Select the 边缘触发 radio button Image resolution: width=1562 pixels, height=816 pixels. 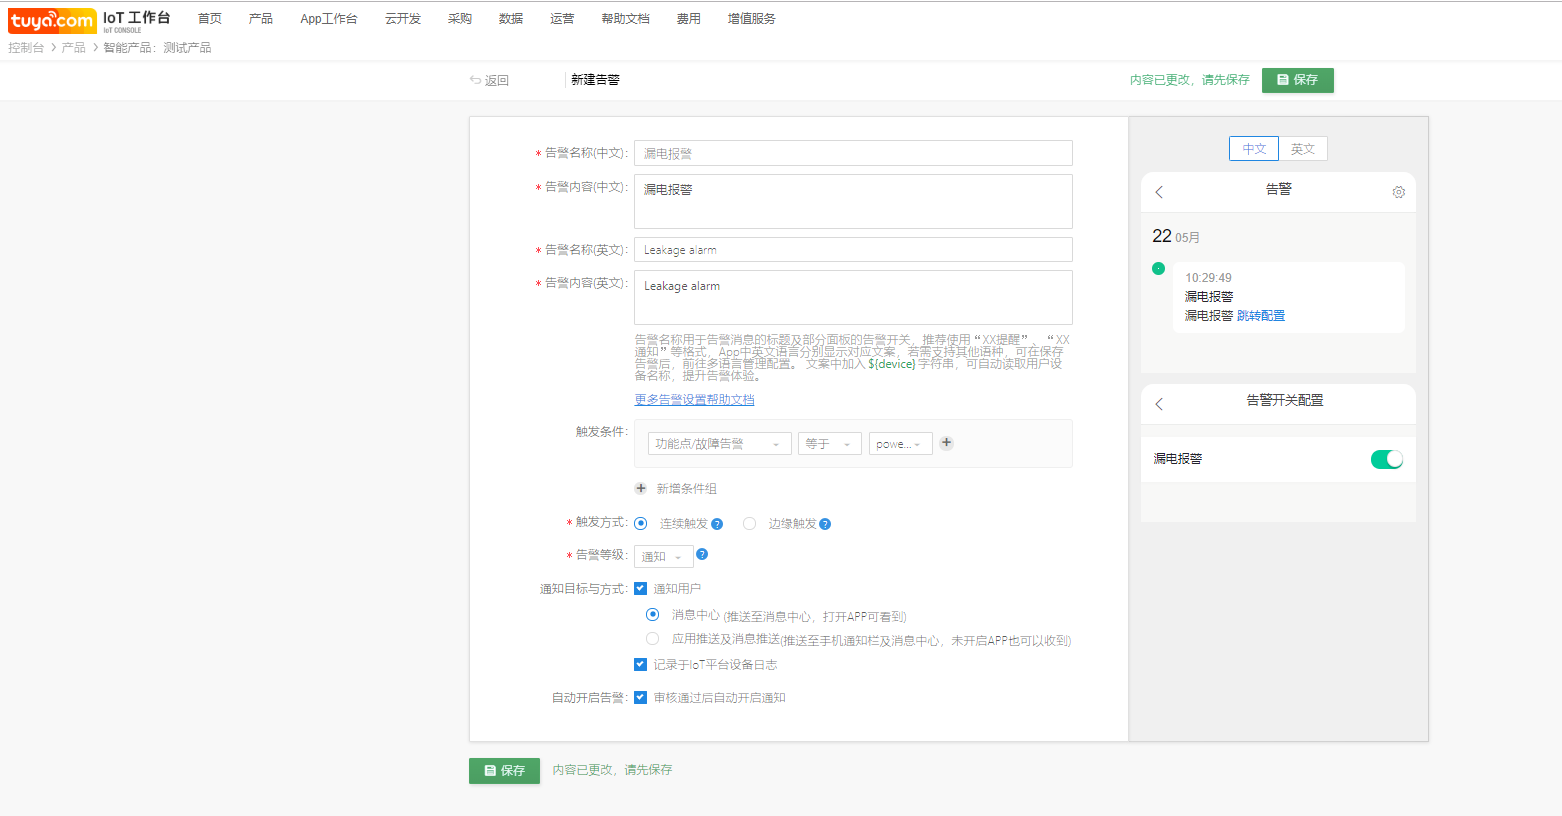click(x=749, y=523)
